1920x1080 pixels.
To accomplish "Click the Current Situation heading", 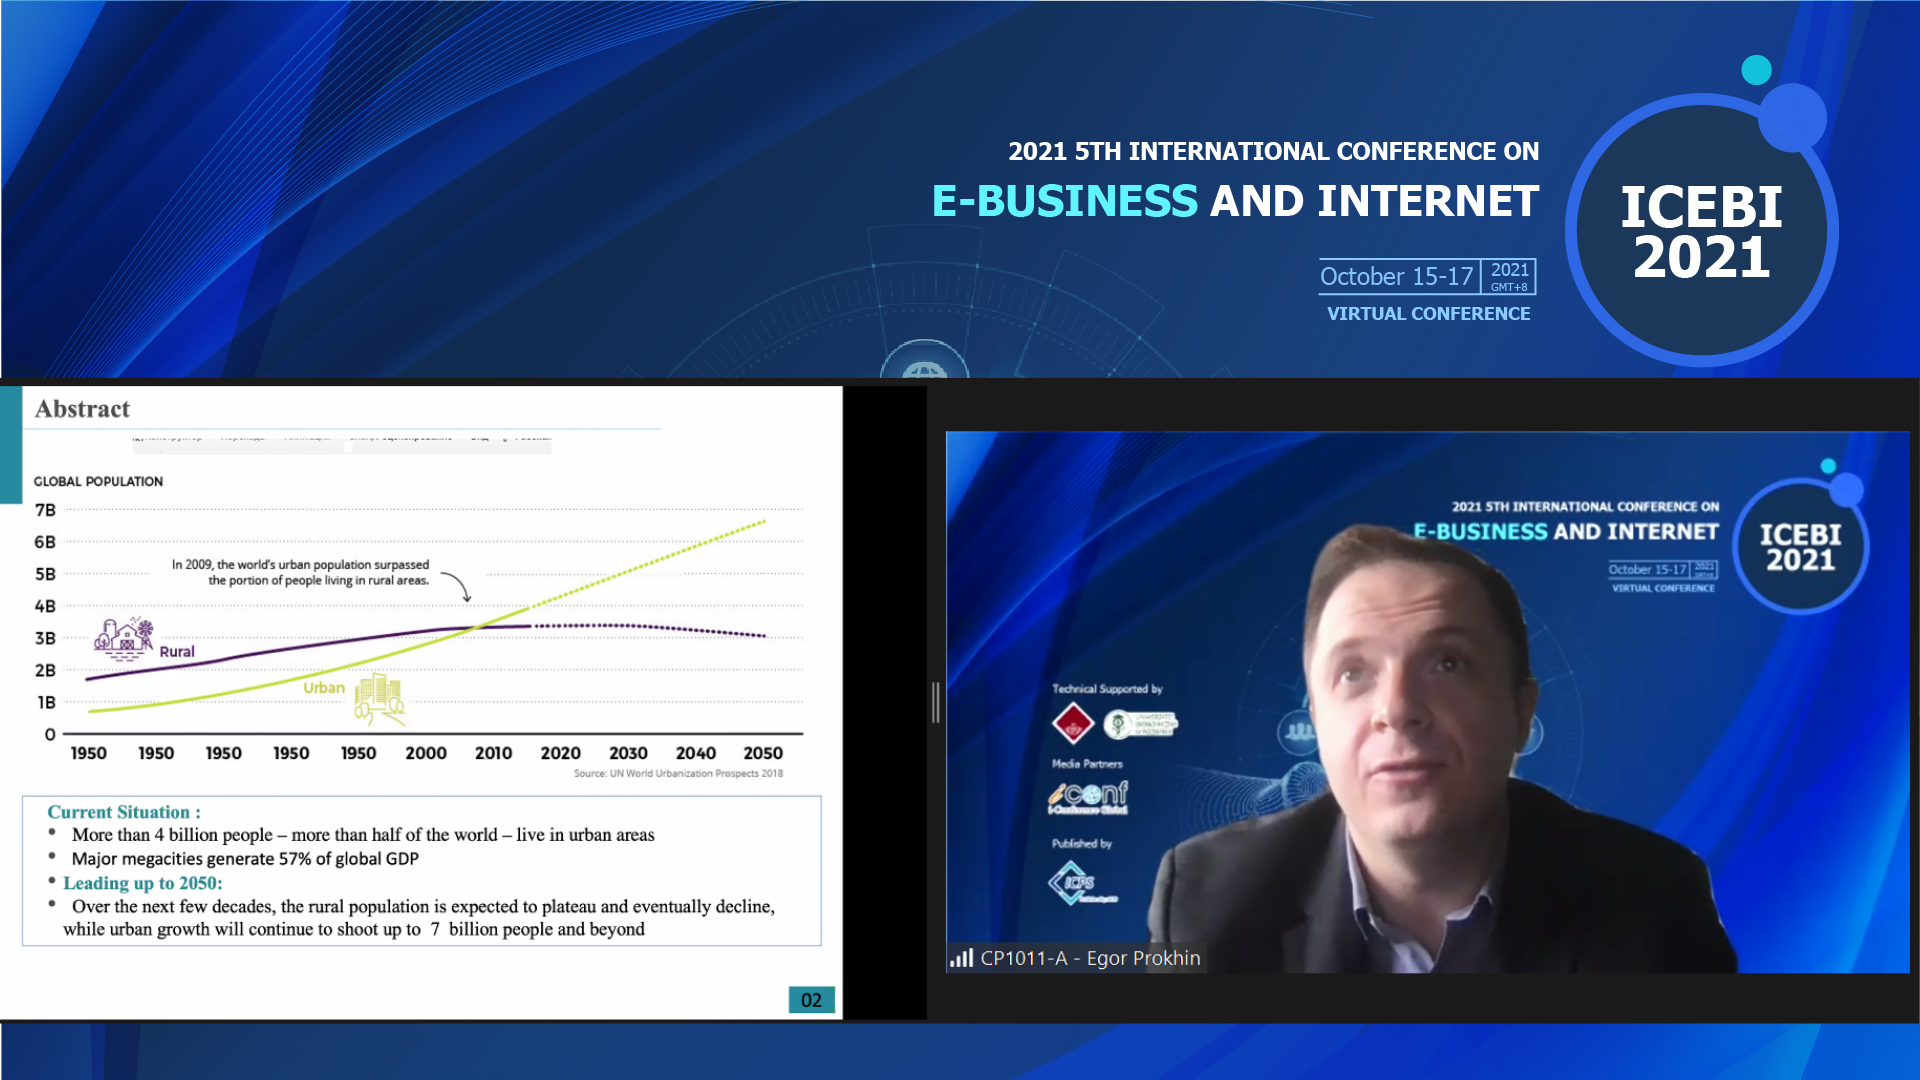I will [x=124, y=812].
